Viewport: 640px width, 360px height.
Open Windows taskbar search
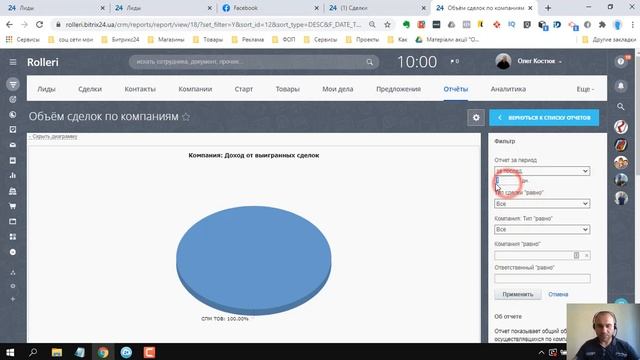pos(33,352)
